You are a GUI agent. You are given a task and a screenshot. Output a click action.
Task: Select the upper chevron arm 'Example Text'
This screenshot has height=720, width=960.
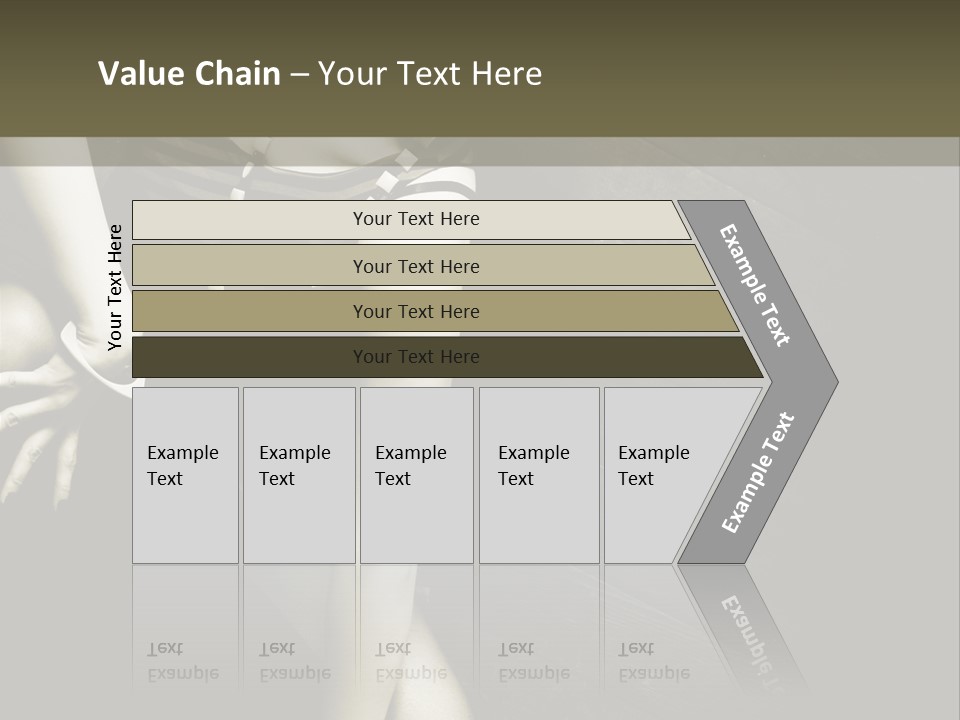754,285
